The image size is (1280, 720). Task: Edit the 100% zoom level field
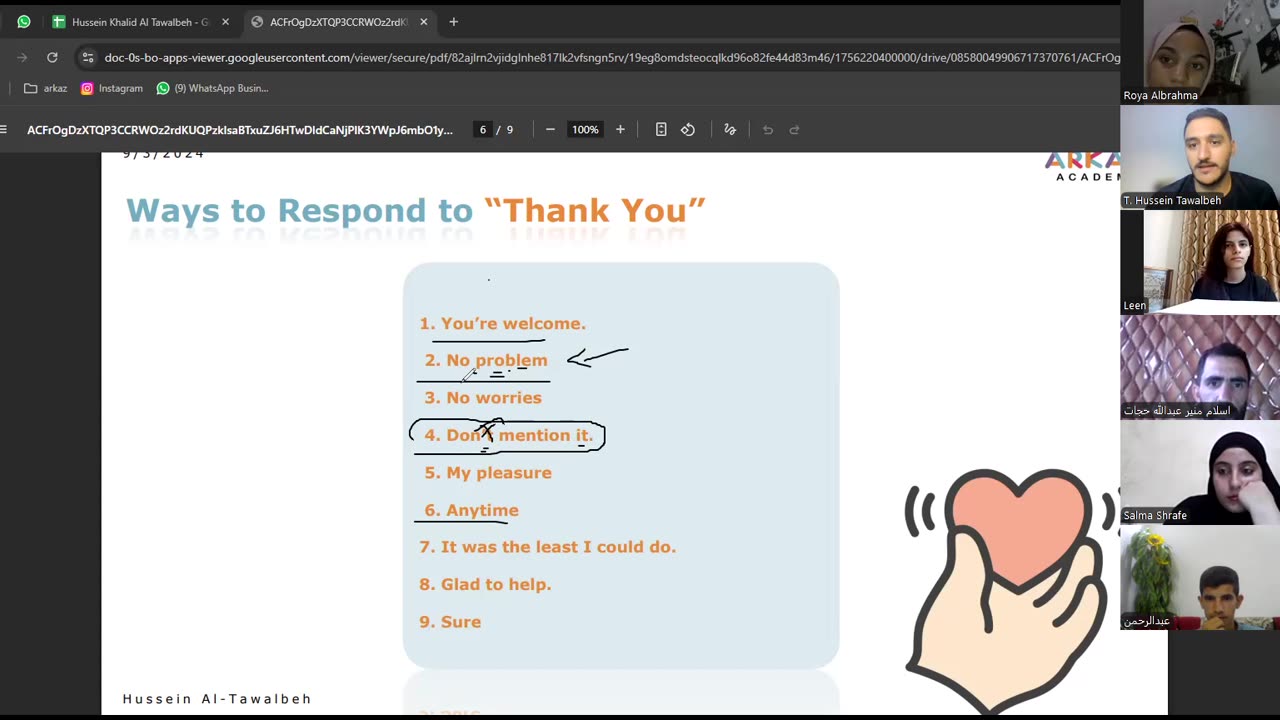[585, 130]
